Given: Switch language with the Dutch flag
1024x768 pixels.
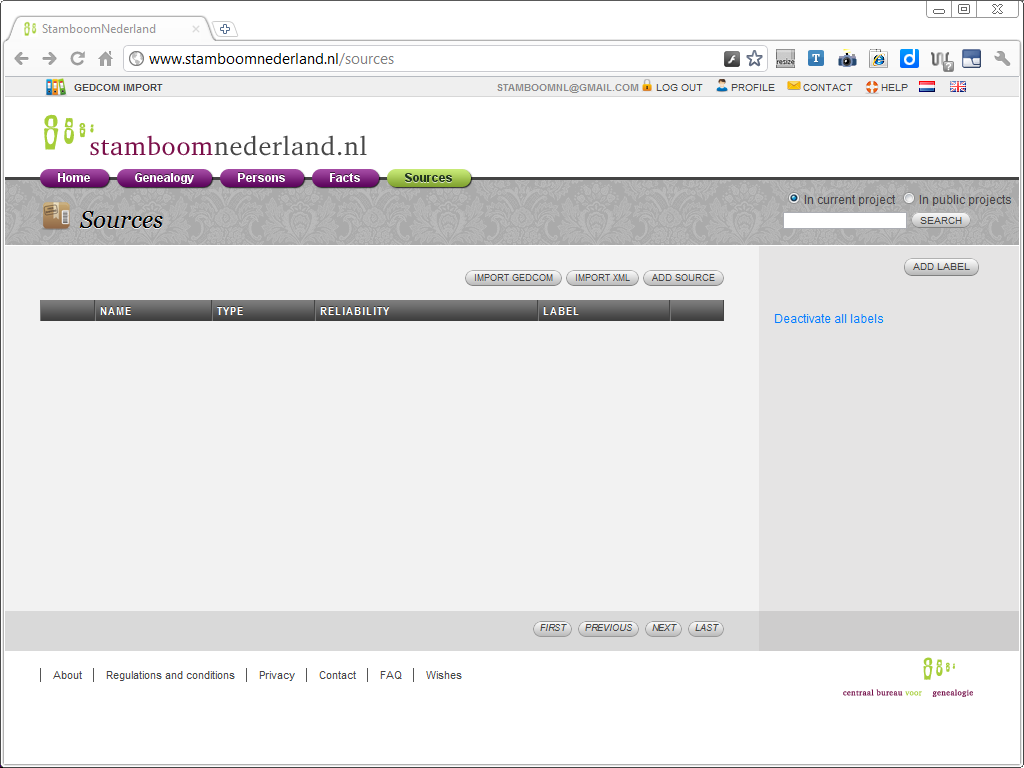Looking at the screenshot, I should [927, 87].
